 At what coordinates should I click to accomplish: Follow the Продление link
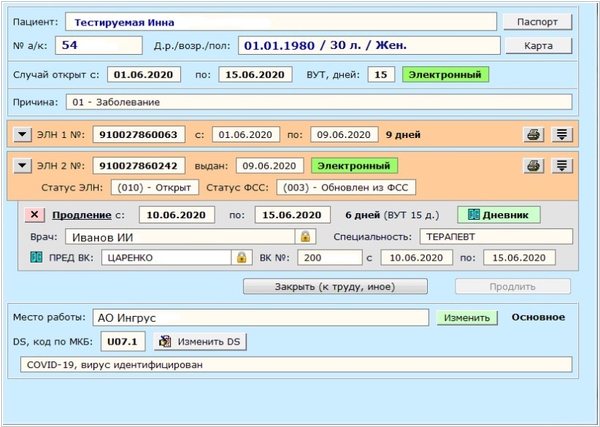point(81,215)
